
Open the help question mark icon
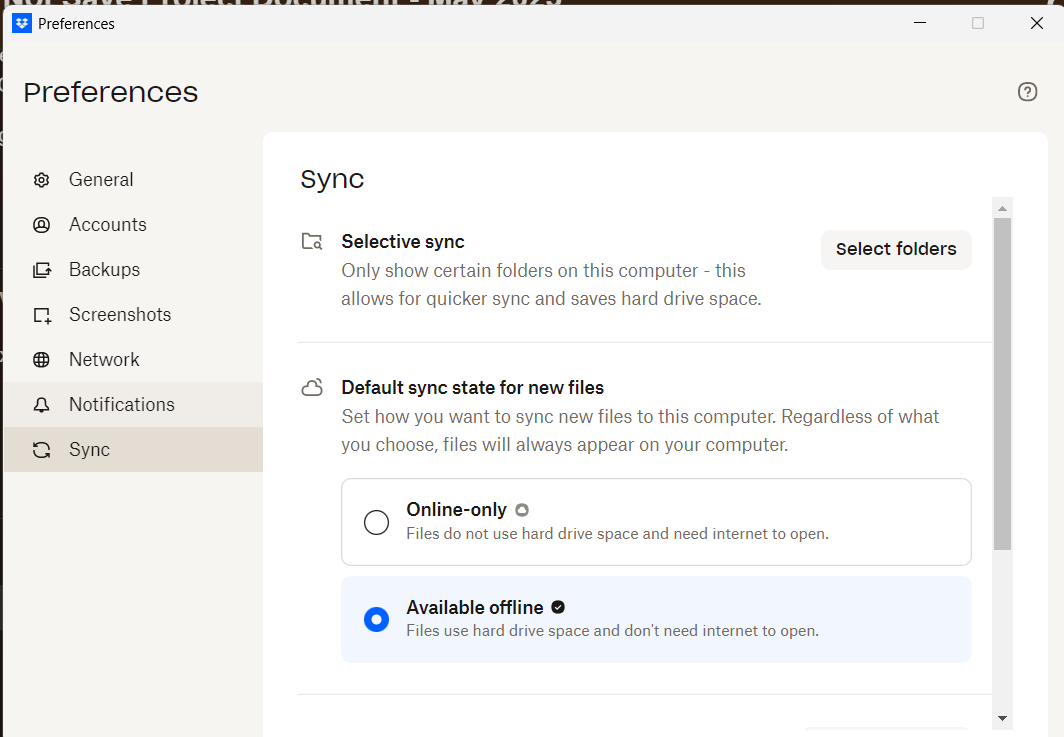click(x=1027, y=92)
